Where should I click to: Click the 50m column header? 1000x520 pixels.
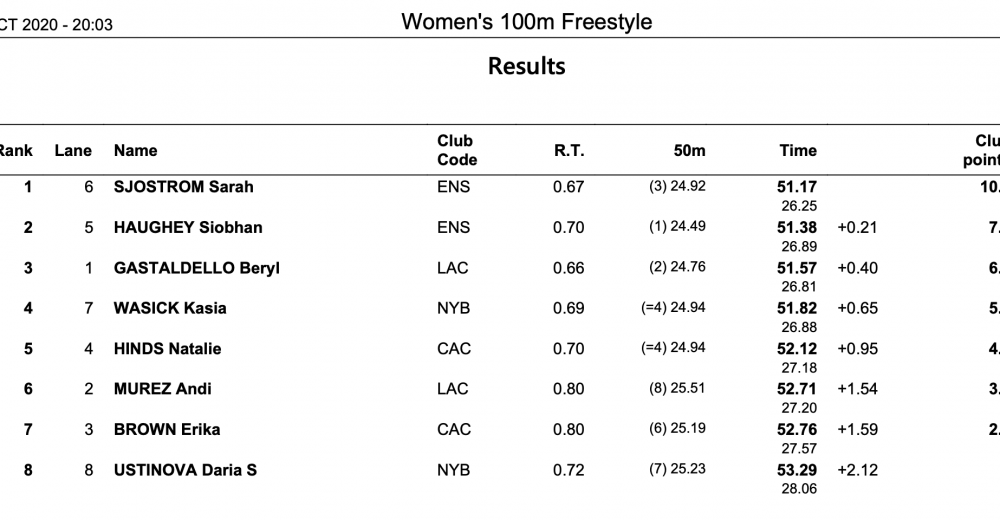tap(689, 151)
